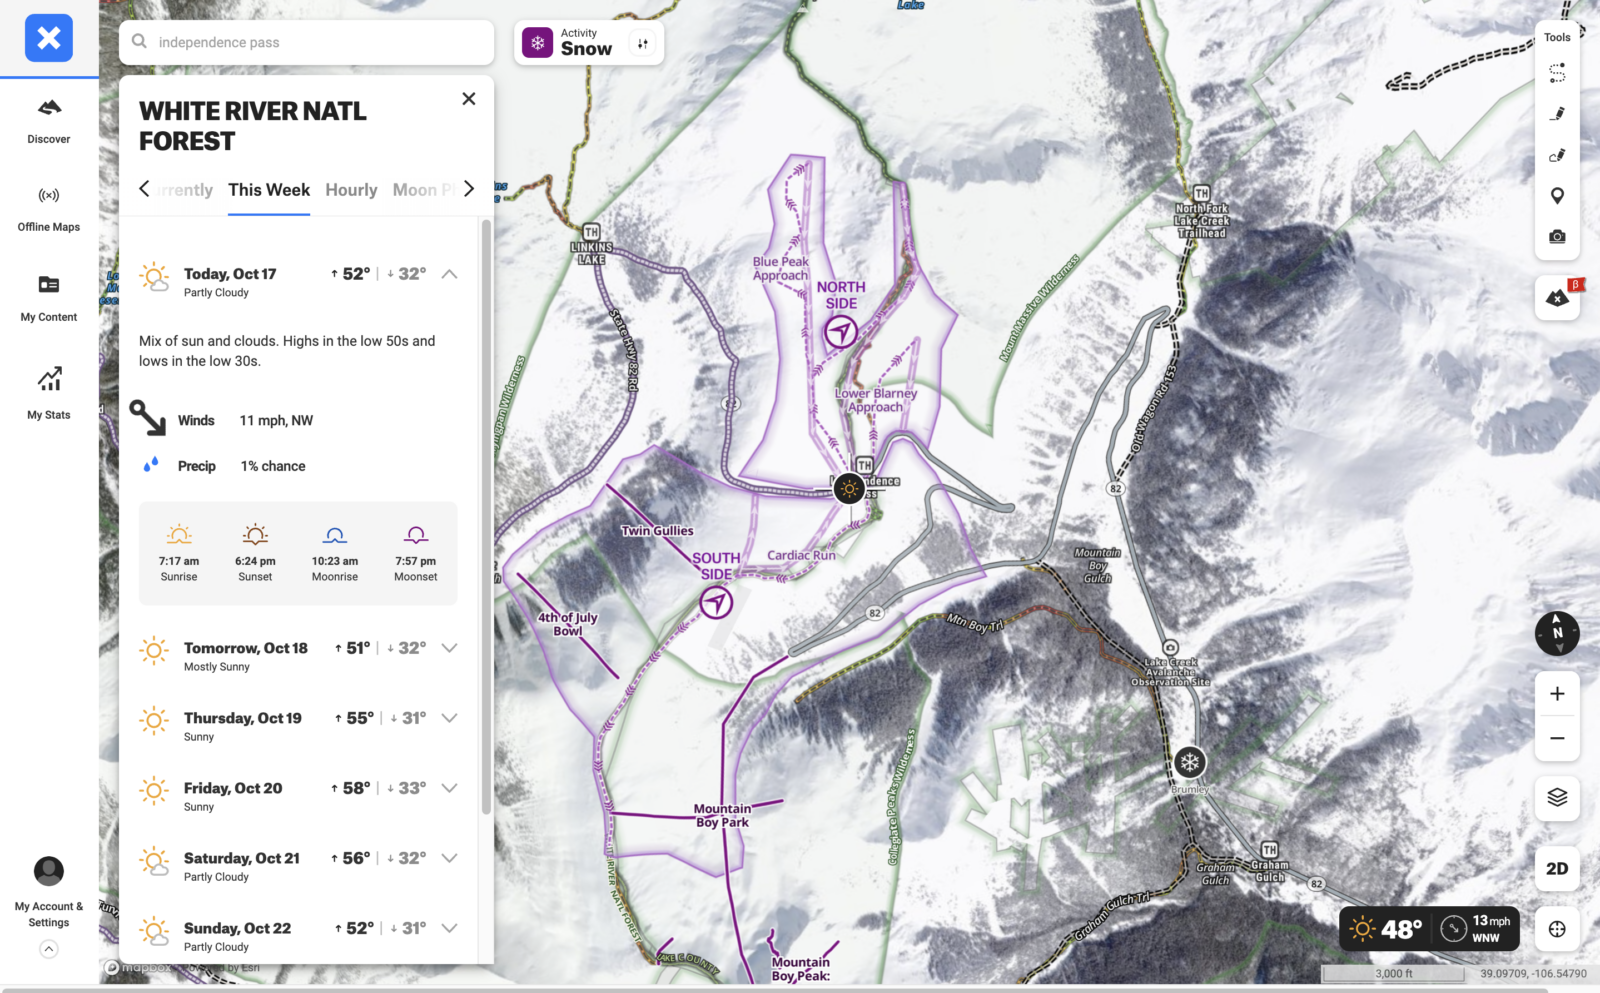Image resolution: width=1600 pixels, height=993 pixels.
Task: Switch to the Hourly weather tab
Action: [x=351, y=190]
